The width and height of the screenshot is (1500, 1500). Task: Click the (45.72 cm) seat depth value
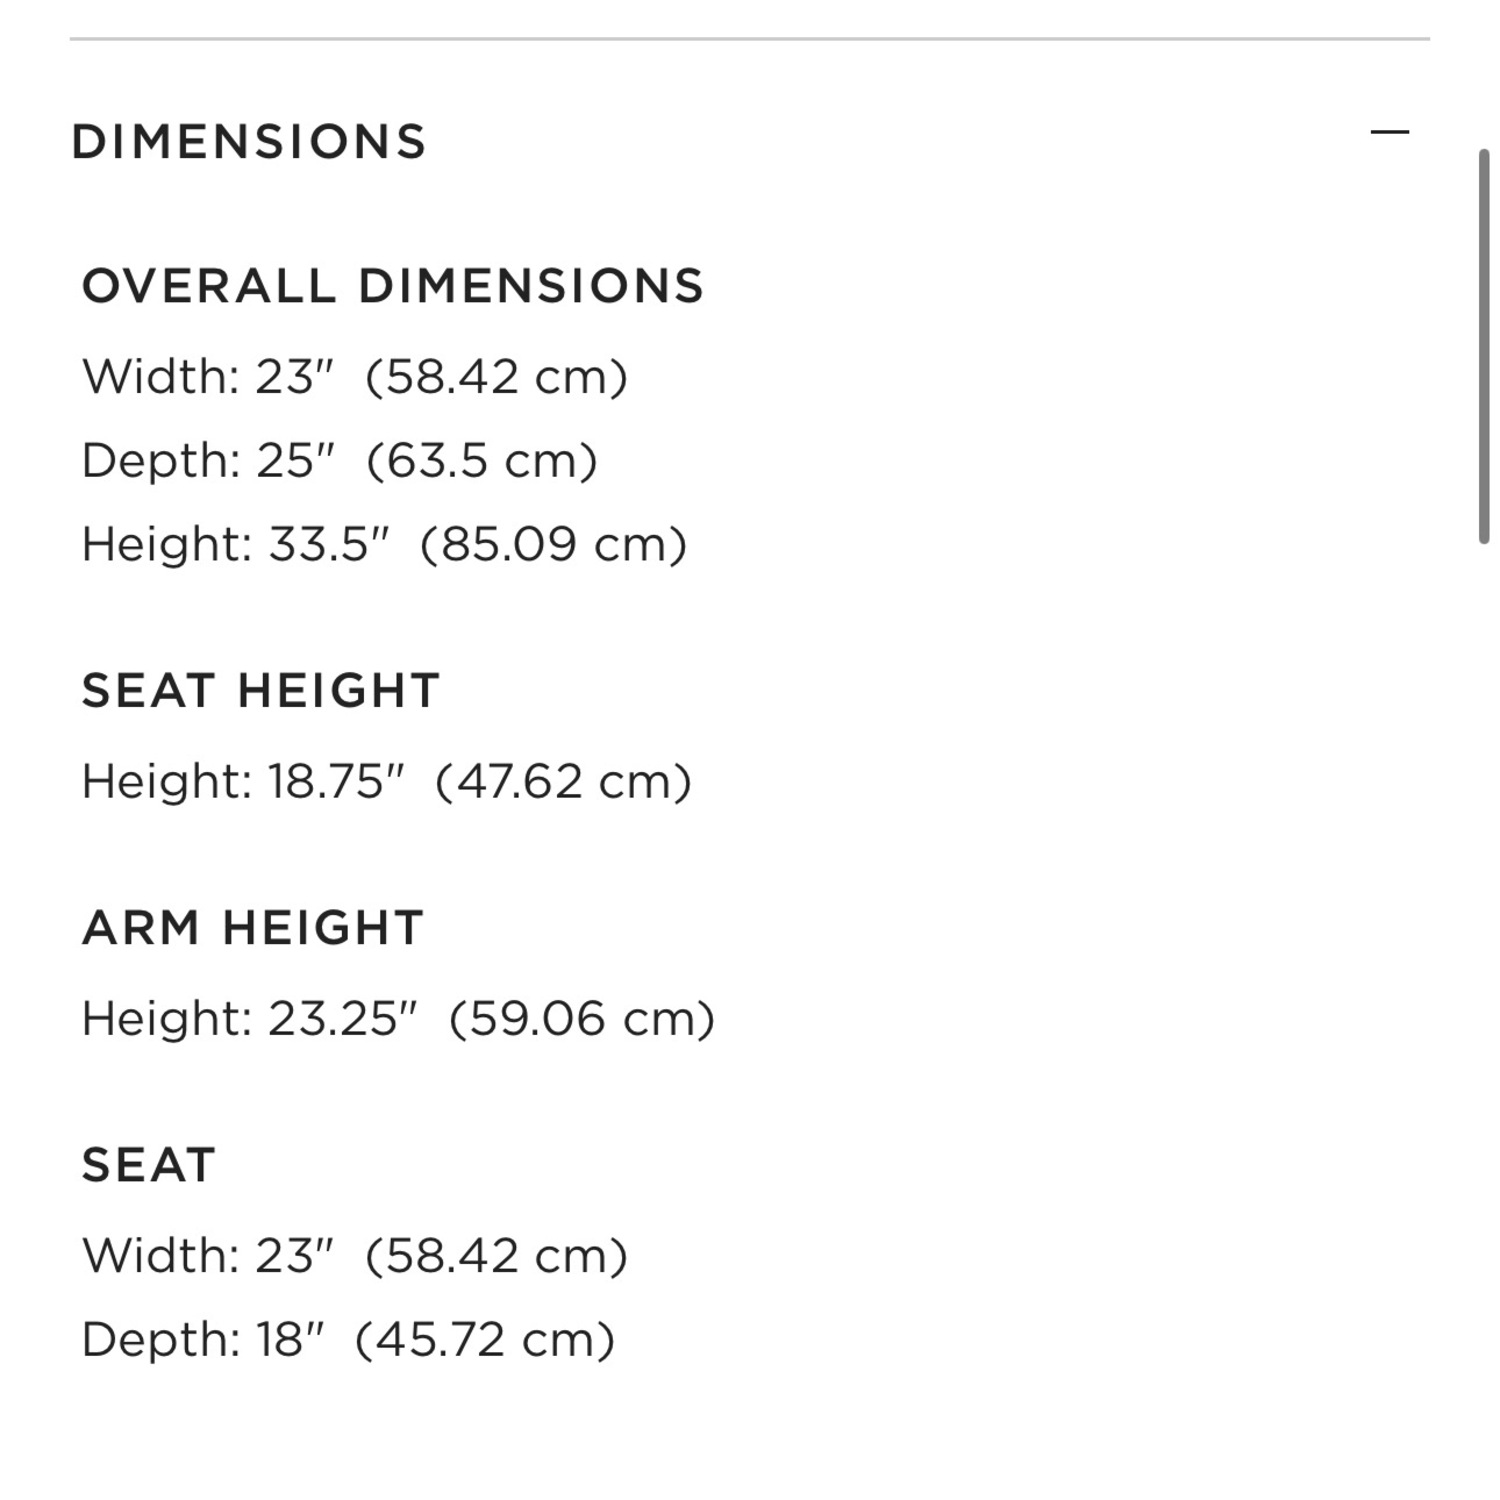point(485,1340)
